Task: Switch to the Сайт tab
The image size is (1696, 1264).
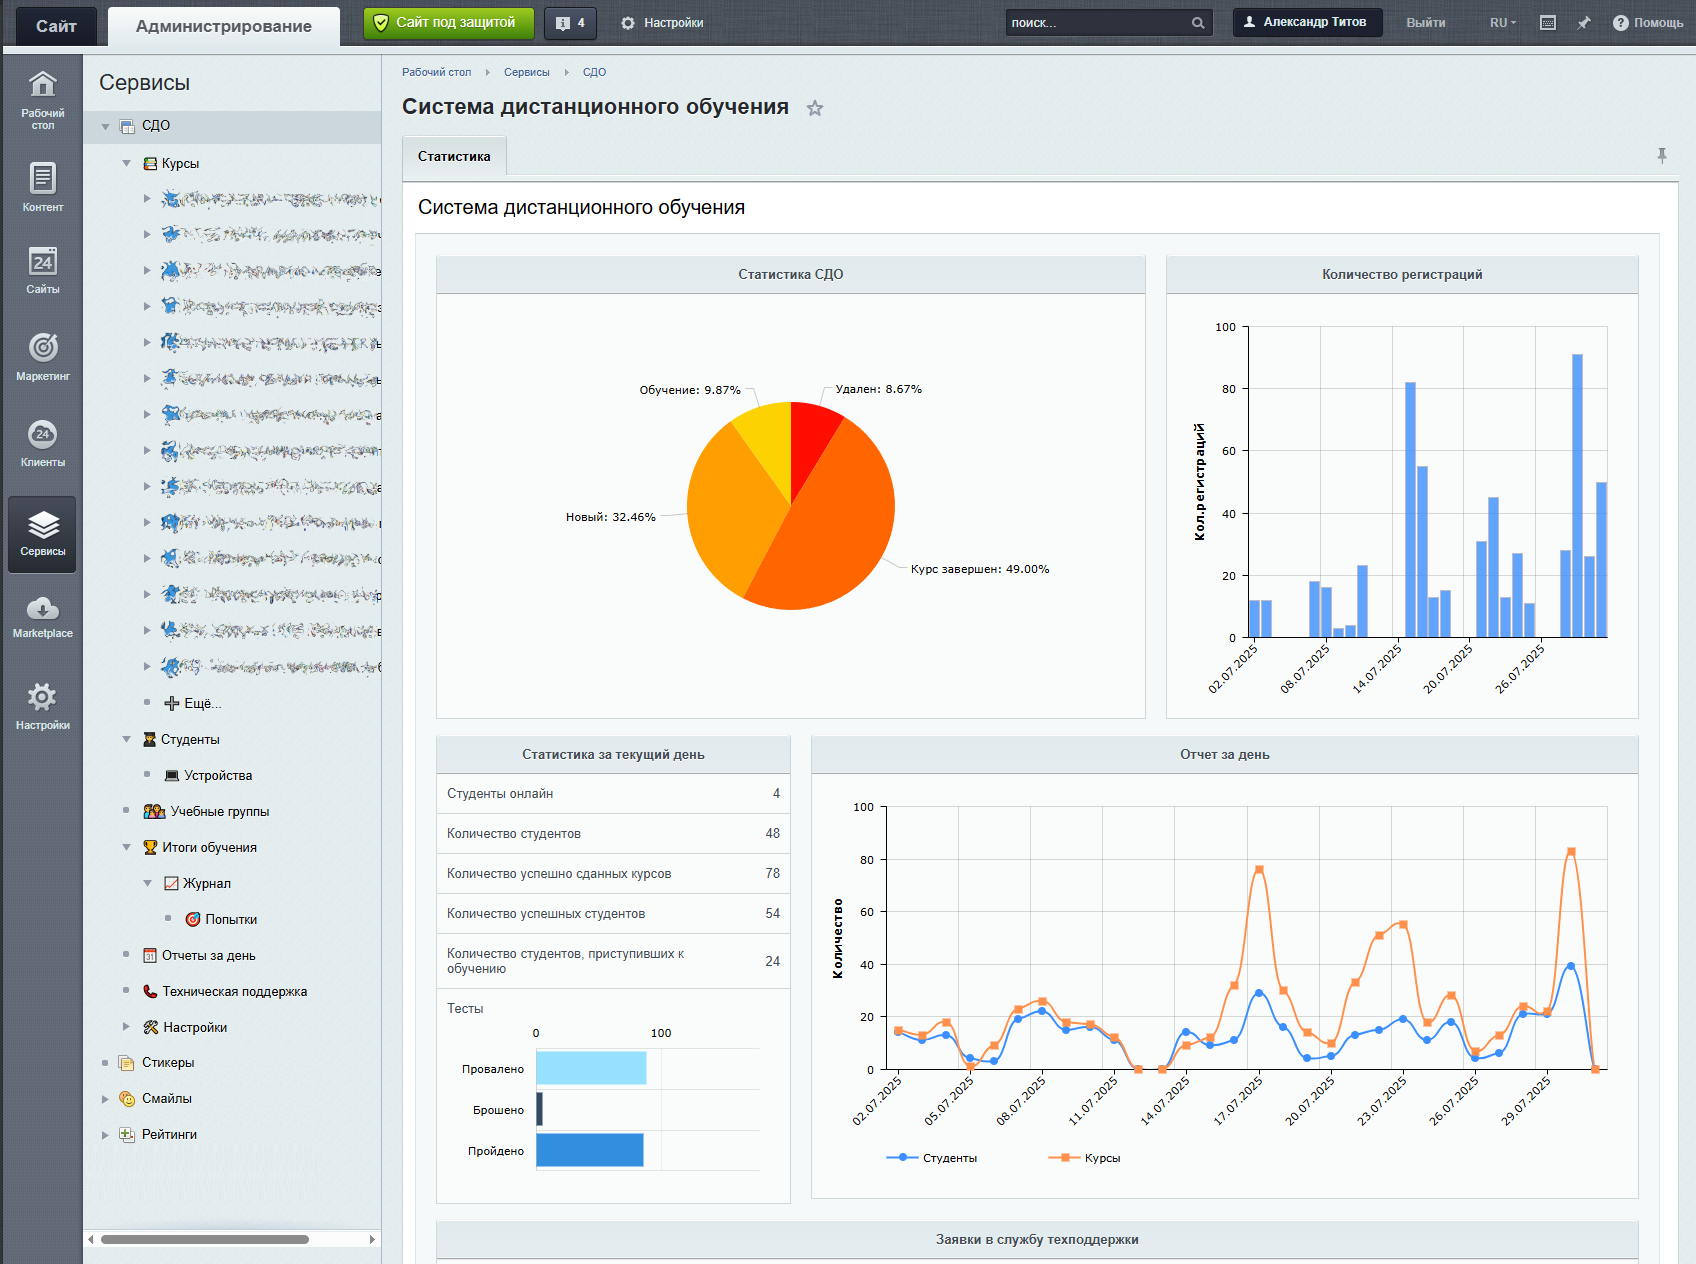Action: click(x=56, y=26)
